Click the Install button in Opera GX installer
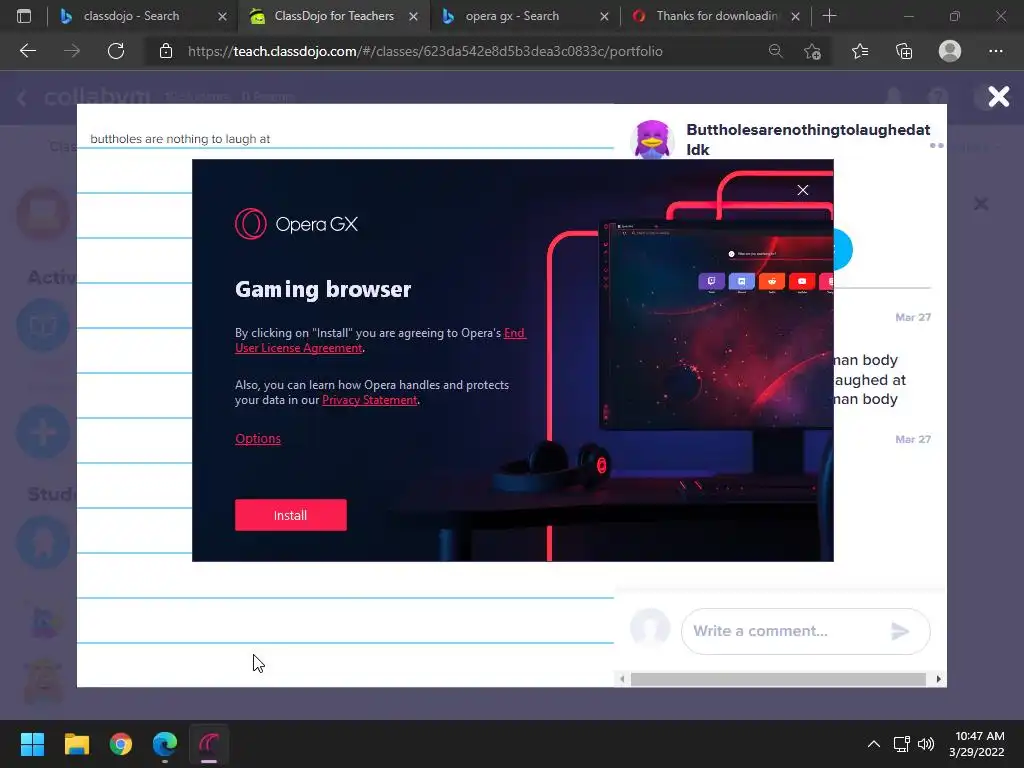This screenshot has height=768, width=1024. (291, 515)
